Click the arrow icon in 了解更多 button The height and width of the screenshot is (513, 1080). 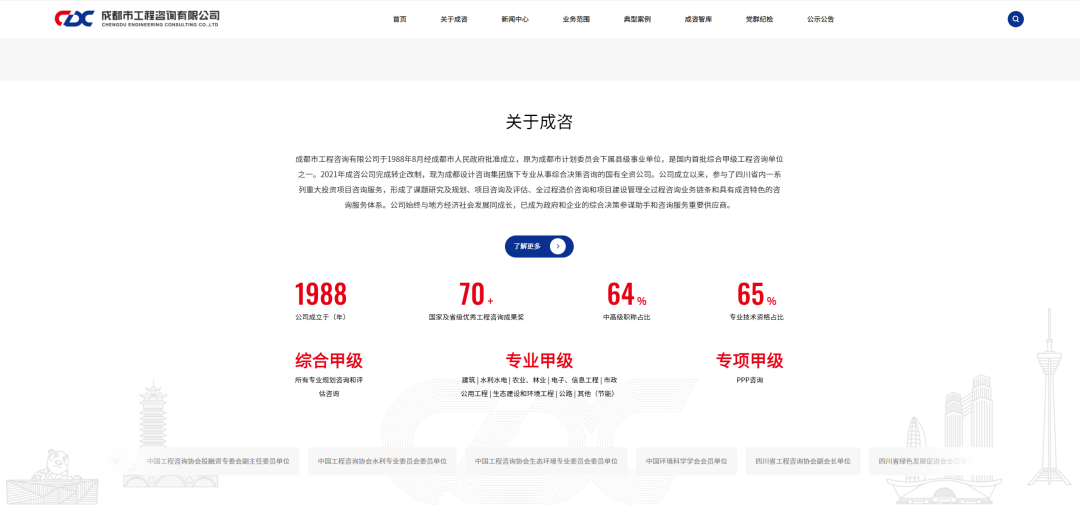click(x=557, y=246)
